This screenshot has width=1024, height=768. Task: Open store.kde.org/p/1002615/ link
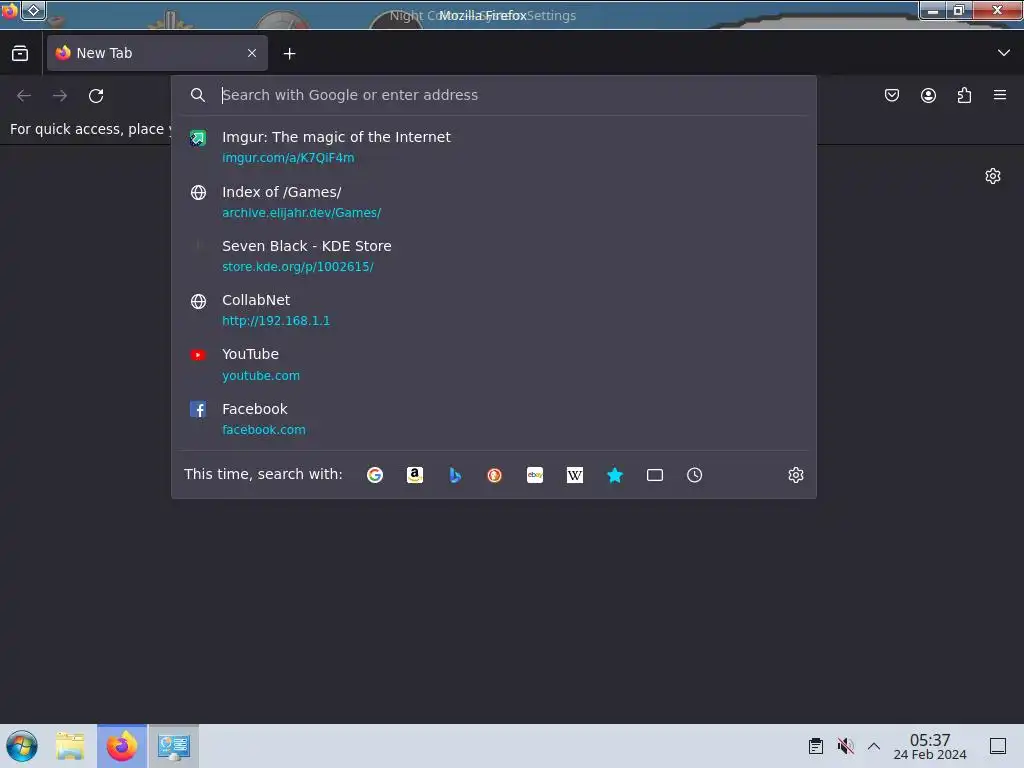click(x=298, y=266)
